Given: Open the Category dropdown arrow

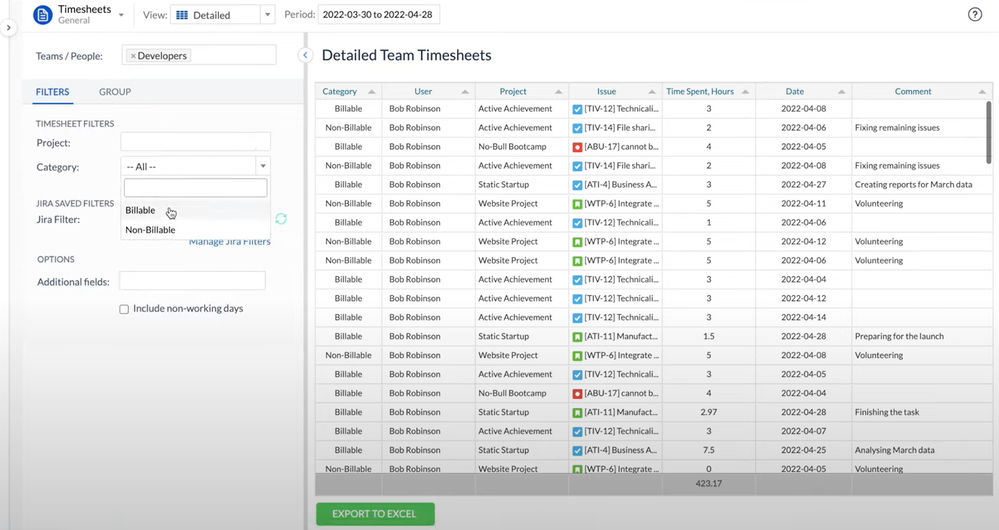Looking at the screenshot, I should pyautogui.click(x=262, y=166).
